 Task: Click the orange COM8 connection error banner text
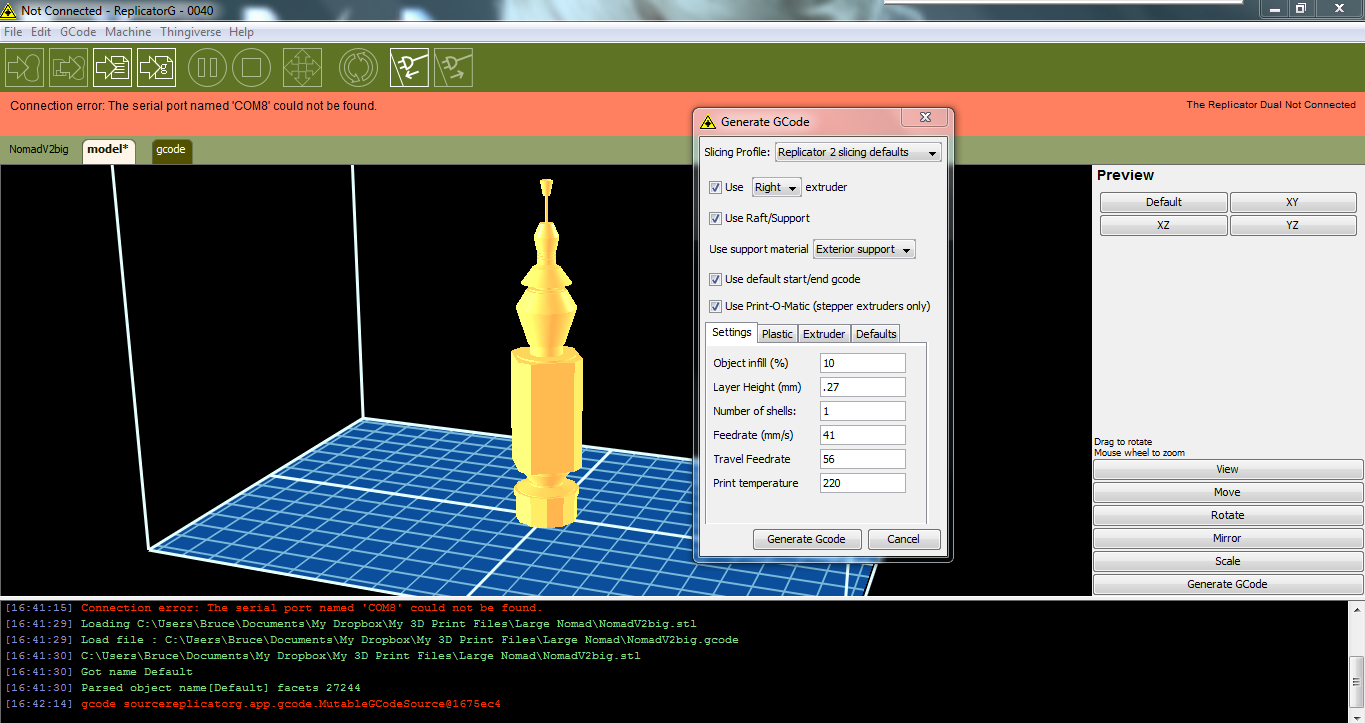(193, 105)
